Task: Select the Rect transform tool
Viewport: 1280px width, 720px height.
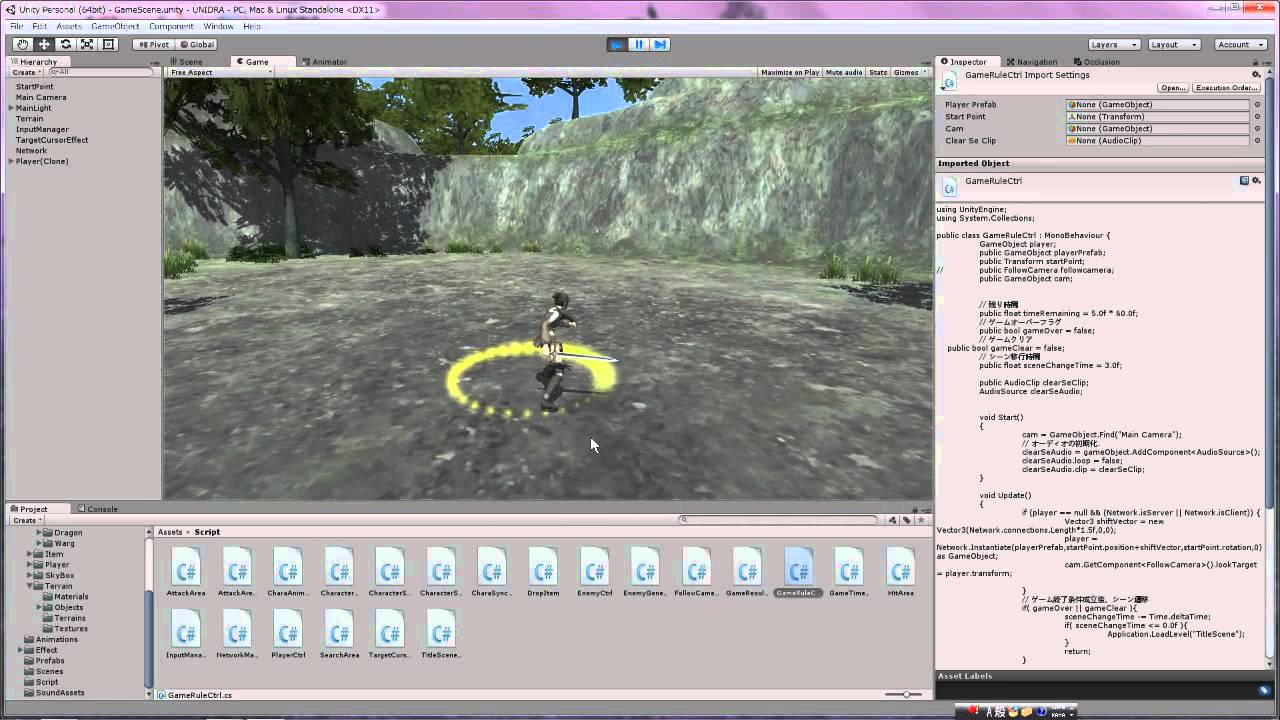Action: click(x=108, y=44)
